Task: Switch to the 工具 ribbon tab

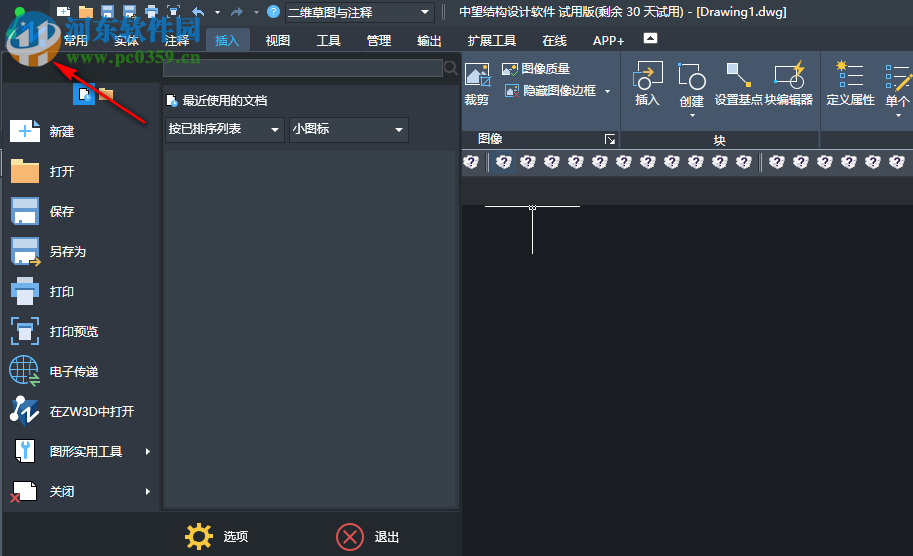Action: 328,40
